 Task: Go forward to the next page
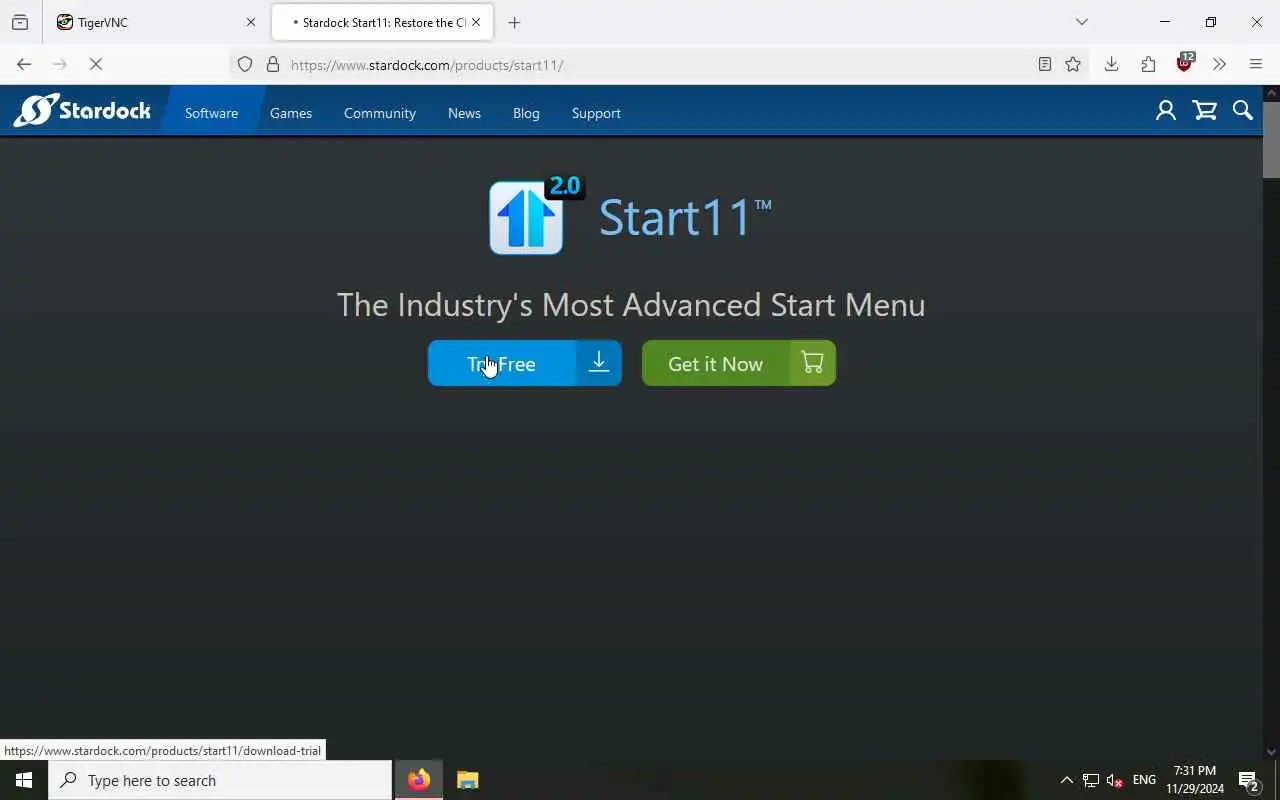click(60, 64)
